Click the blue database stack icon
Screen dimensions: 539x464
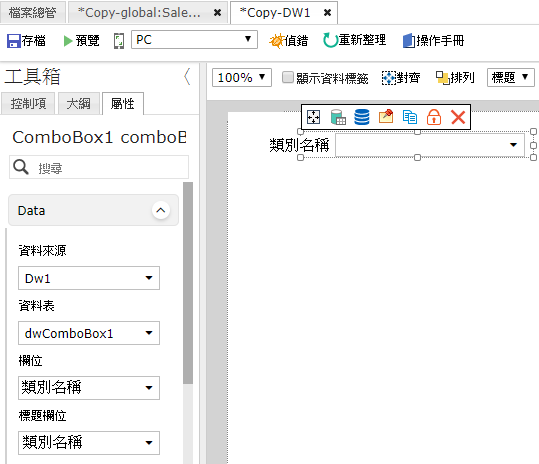tap(362, 117)
